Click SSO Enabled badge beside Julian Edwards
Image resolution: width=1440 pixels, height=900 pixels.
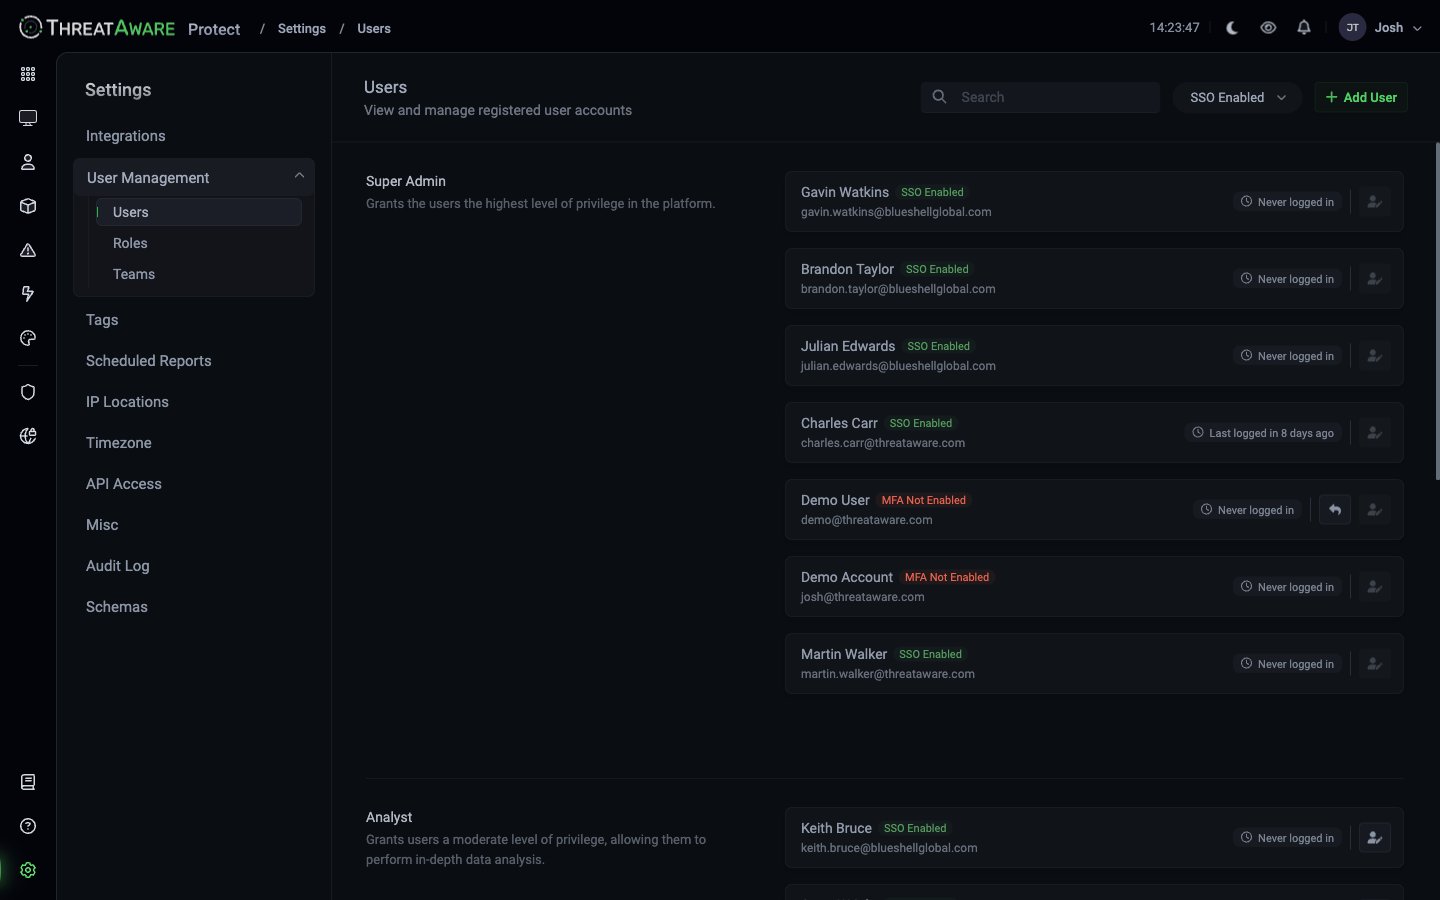point(939,346)
